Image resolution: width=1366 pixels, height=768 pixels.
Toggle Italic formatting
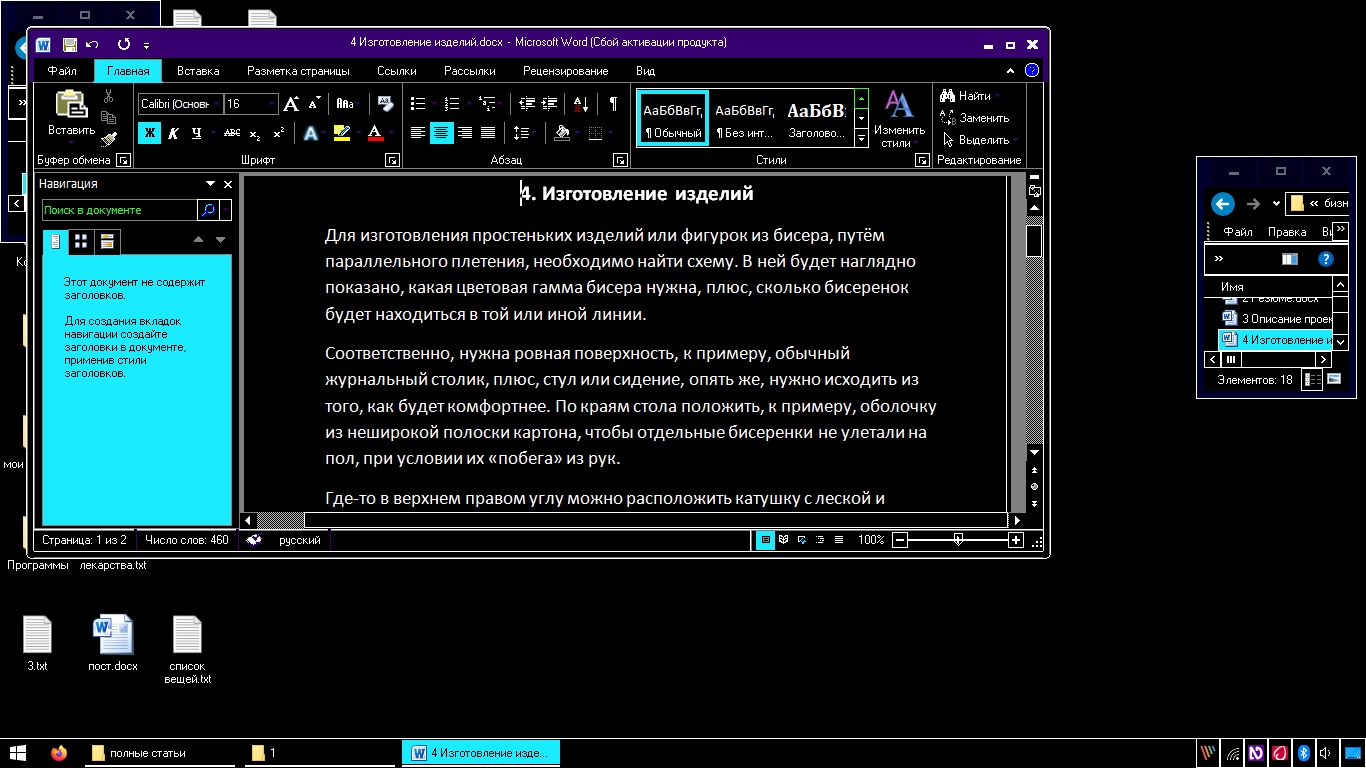coord(173,133)
